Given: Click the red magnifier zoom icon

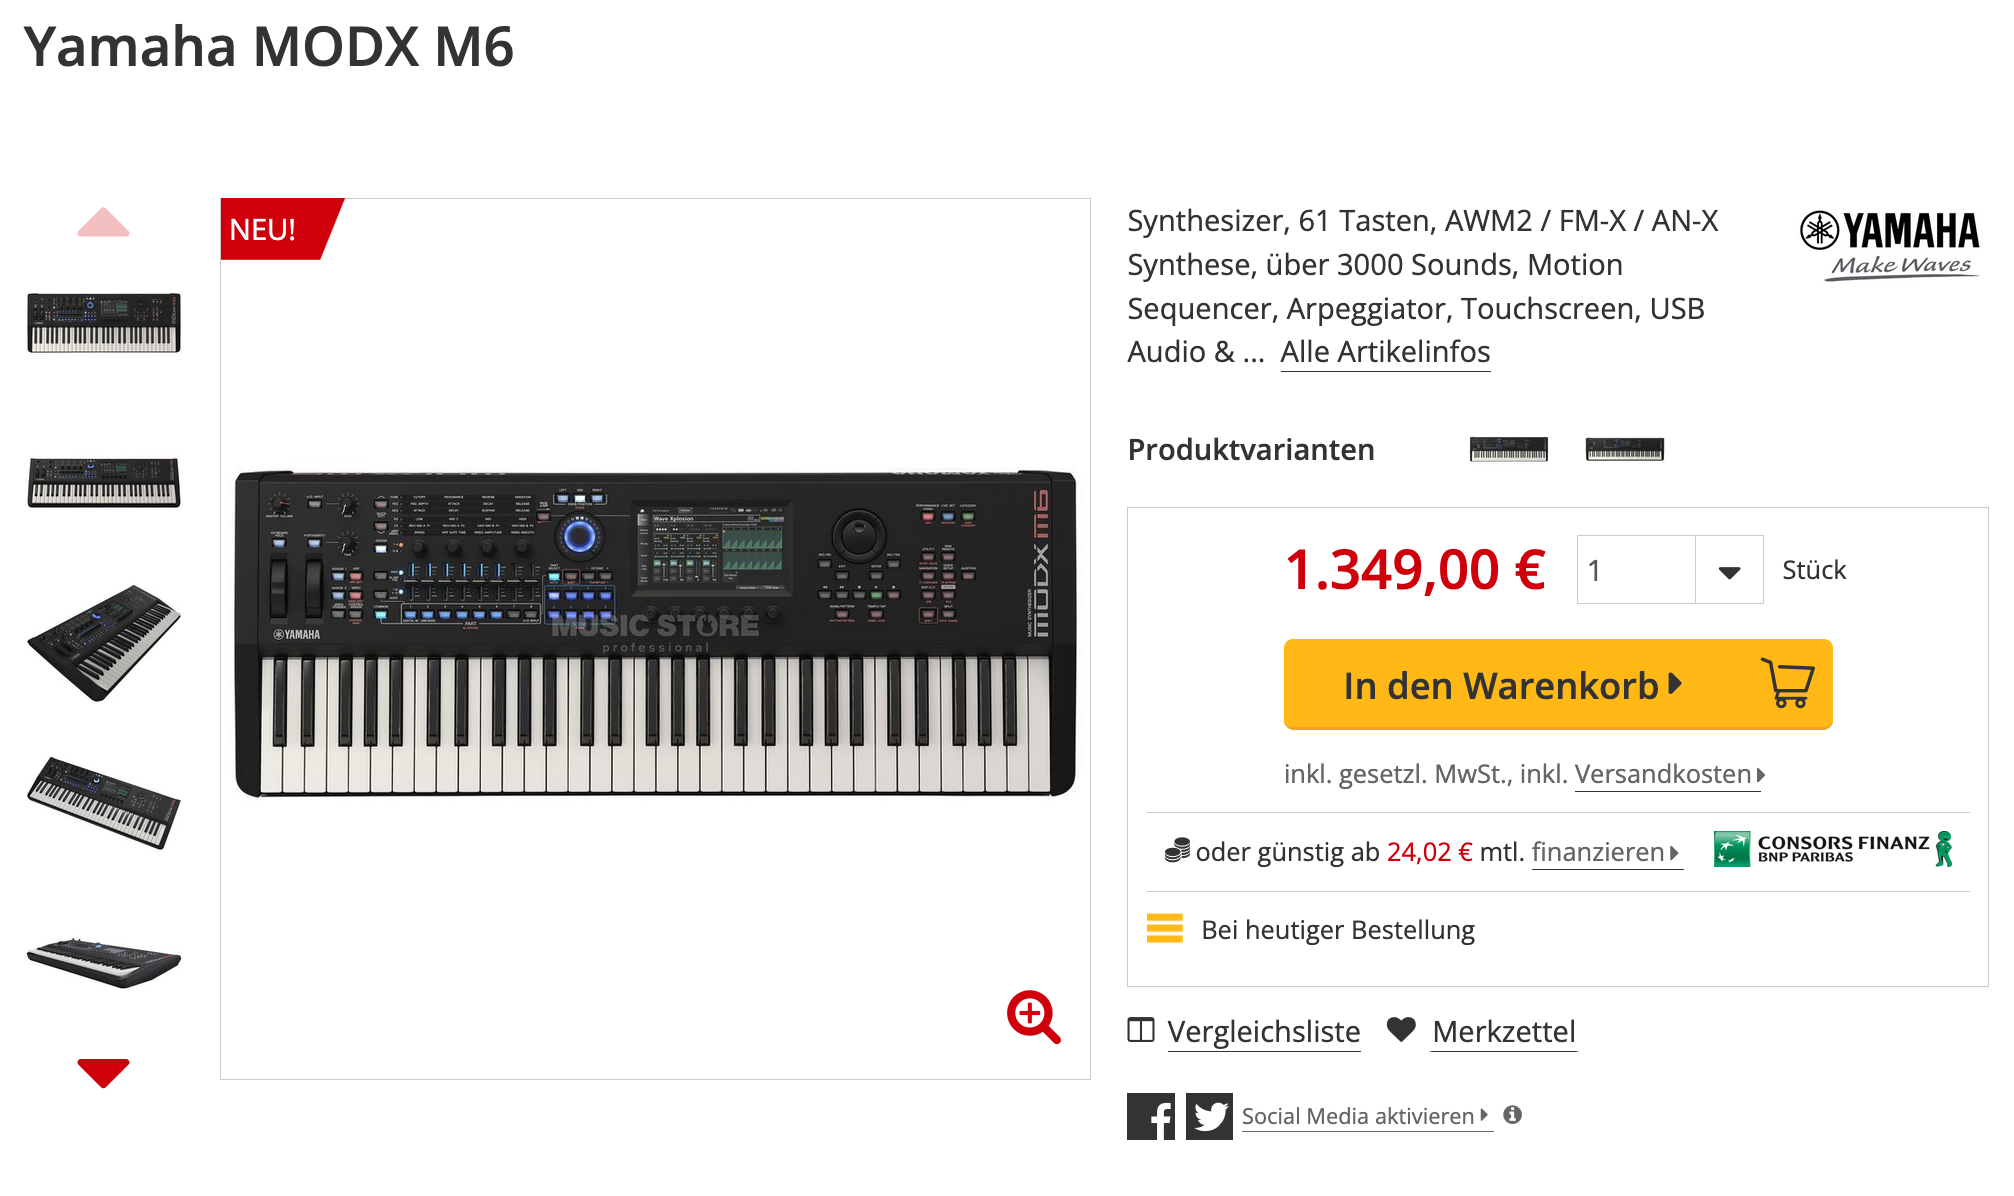Looking at the screenshot, I should [x=1032, y=1017].
